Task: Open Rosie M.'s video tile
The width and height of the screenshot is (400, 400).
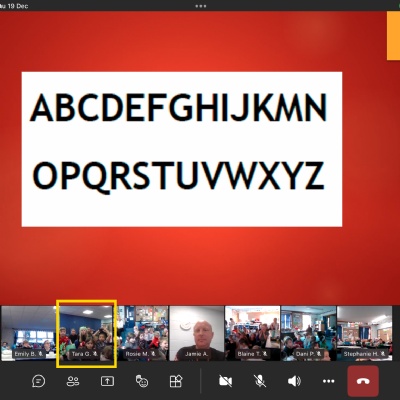Action: [143, 333]
